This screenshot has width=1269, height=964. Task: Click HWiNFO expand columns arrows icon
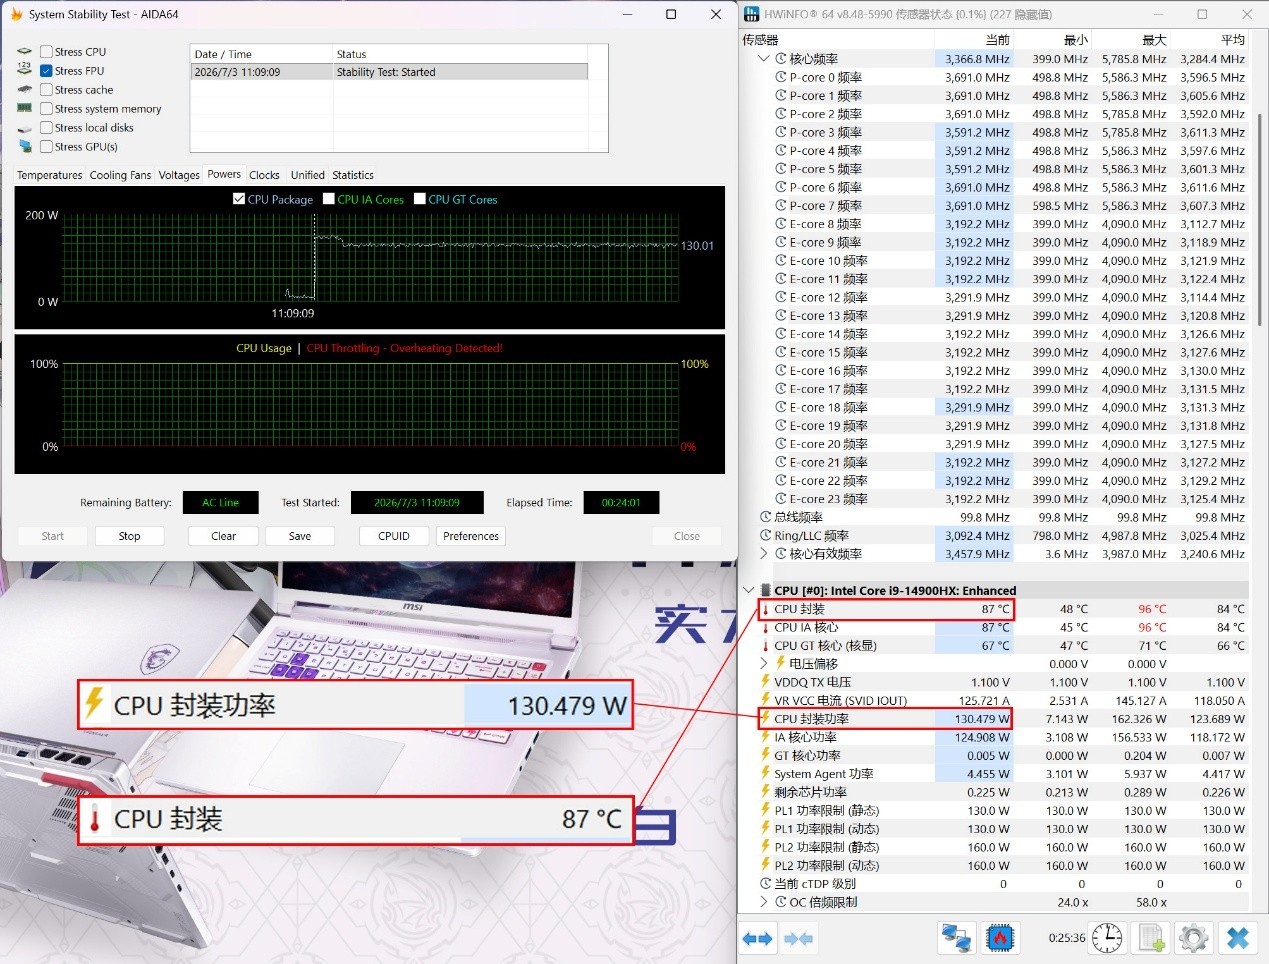tap(757, 938)
